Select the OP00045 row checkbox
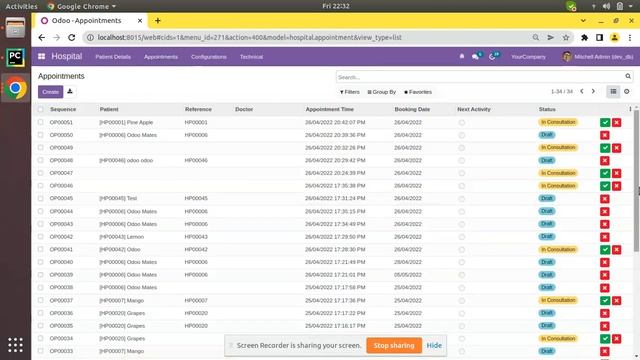This screenshot has height=360, width=640. tap(40, 198)
